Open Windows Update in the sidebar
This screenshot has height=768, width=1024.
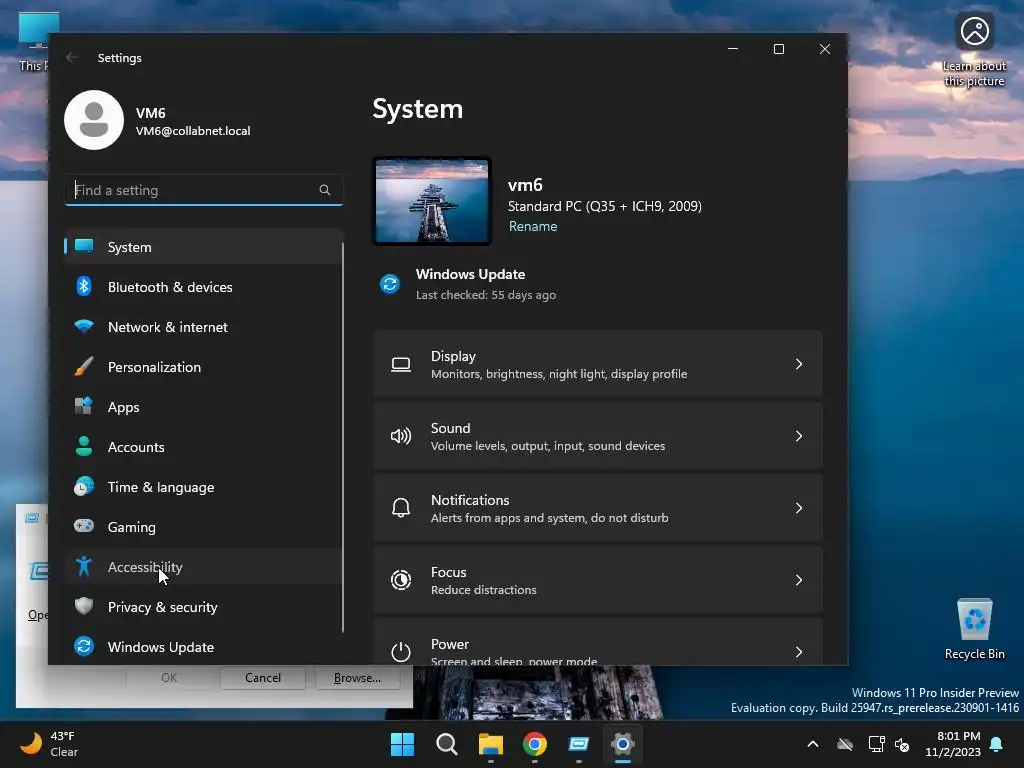click(x=203, y=647)
